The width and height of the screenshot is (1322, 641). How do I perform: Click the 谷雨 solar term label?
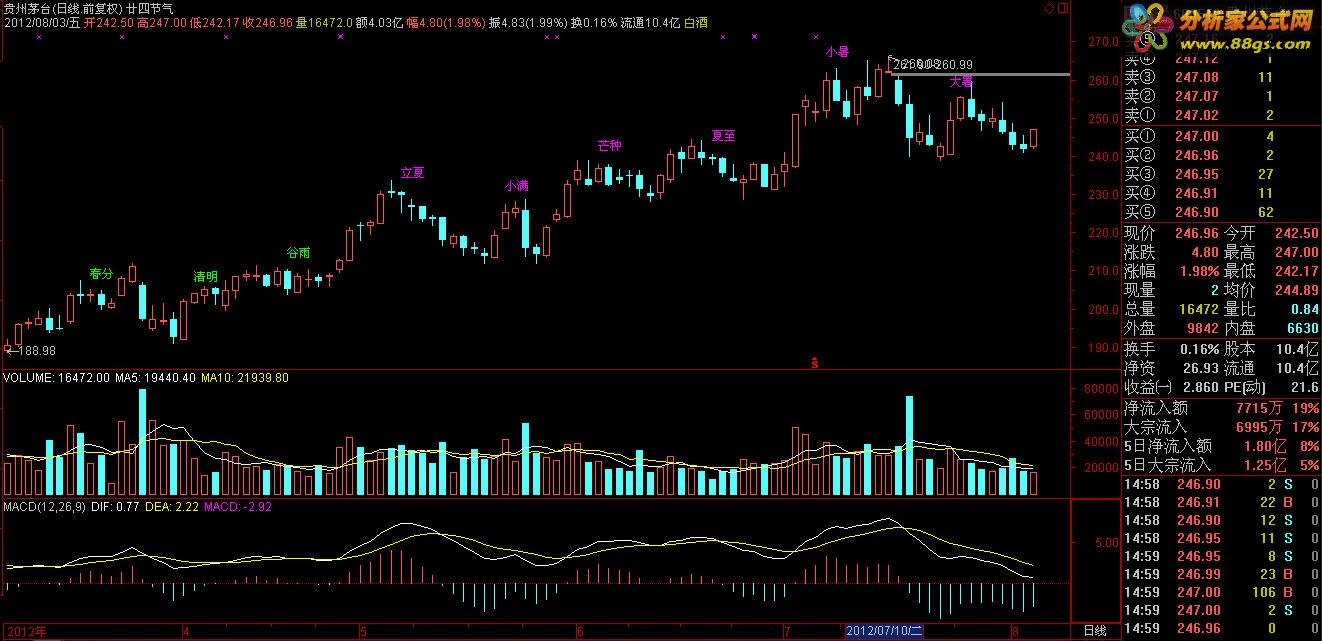298,252
